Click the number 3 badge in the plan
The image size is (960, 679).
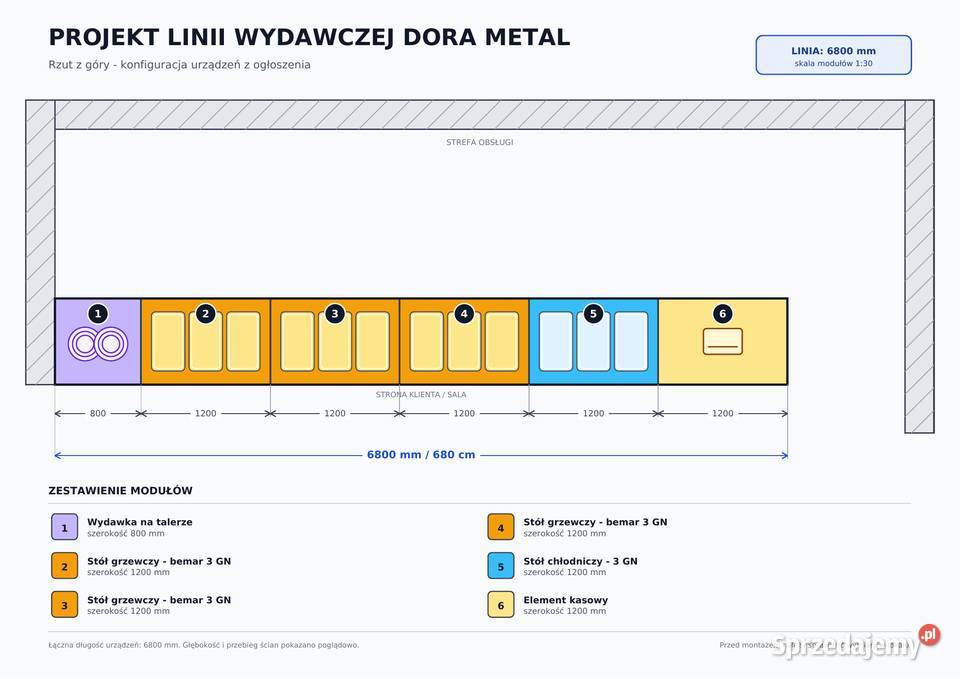(x=334, y=314)
